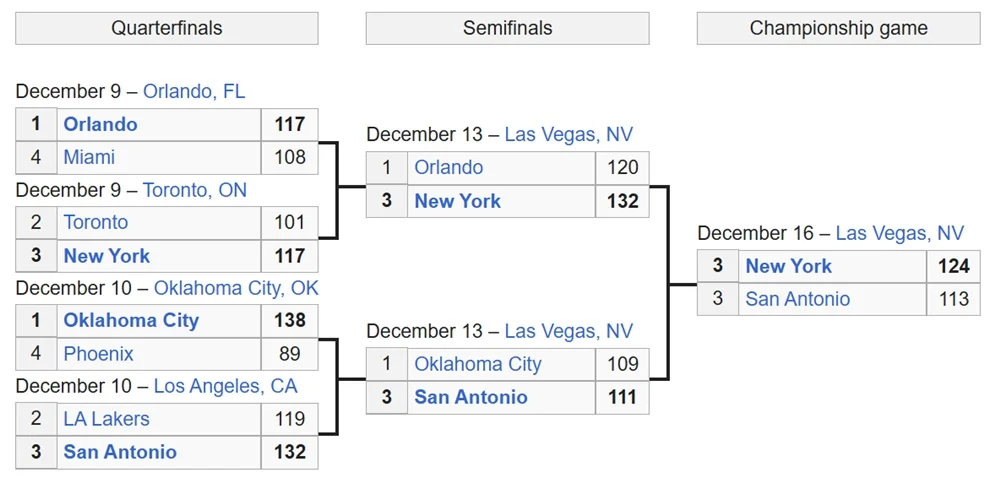Select San Antonio in the championship game
The height and width of the screenshot is (483, 1000).
pyautogui.click(x=798, y=299)
